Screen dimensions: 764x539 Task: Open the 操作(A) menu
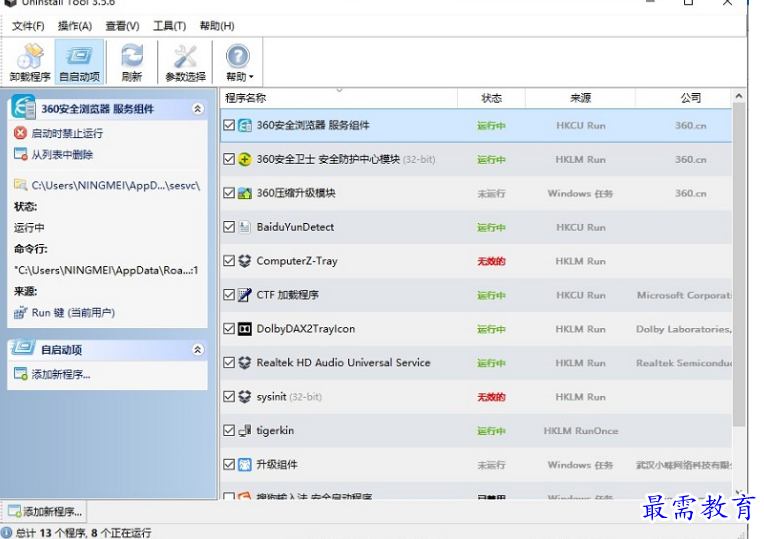[75, 26]
